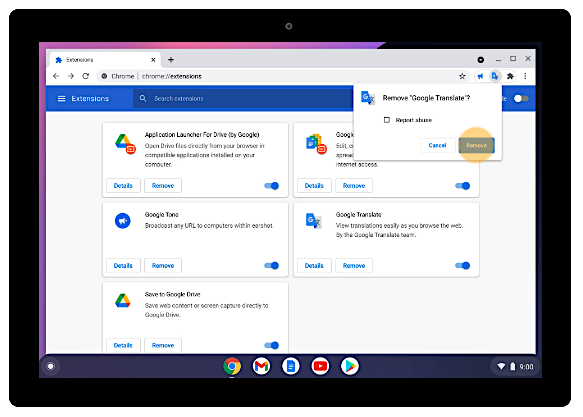583x417 pixels.
Task: Open Google Docs from the shelf
Action: click(291, 366)
